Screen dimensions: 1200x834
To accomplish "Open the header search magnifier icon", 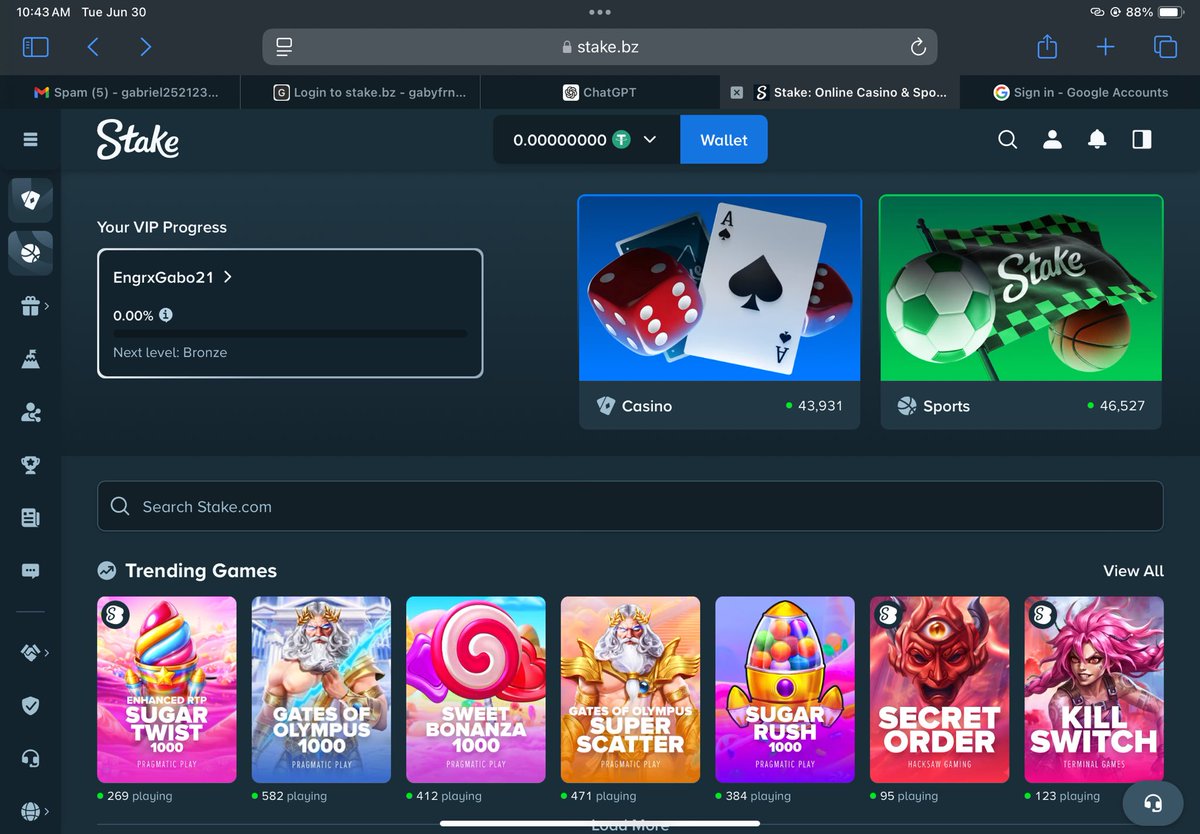I will point(1008,140).
